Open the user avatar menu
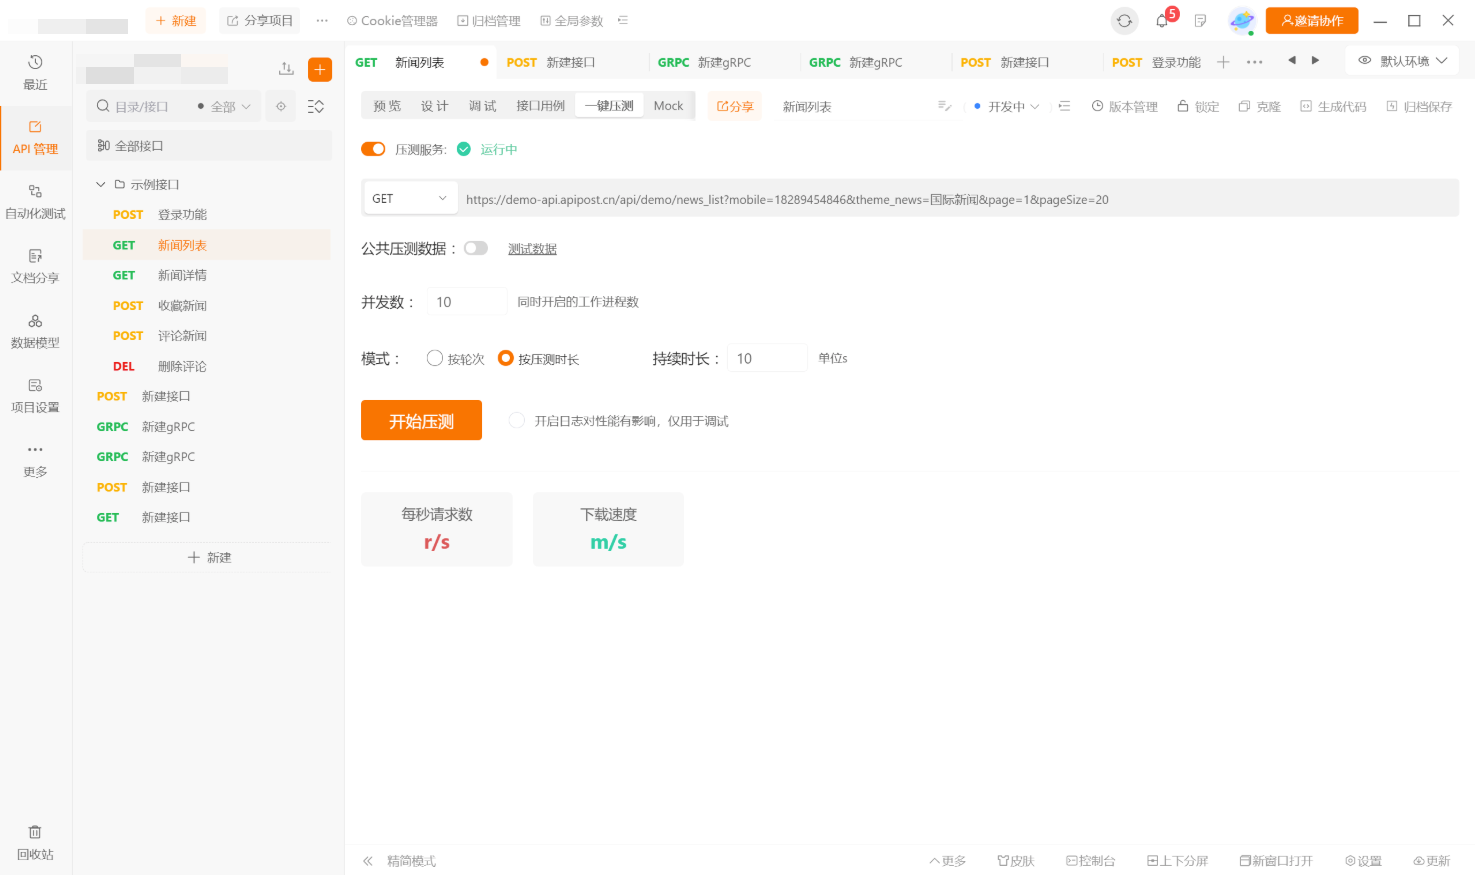This screenshot has width=1476, height=876. (x=1241, y=21)
